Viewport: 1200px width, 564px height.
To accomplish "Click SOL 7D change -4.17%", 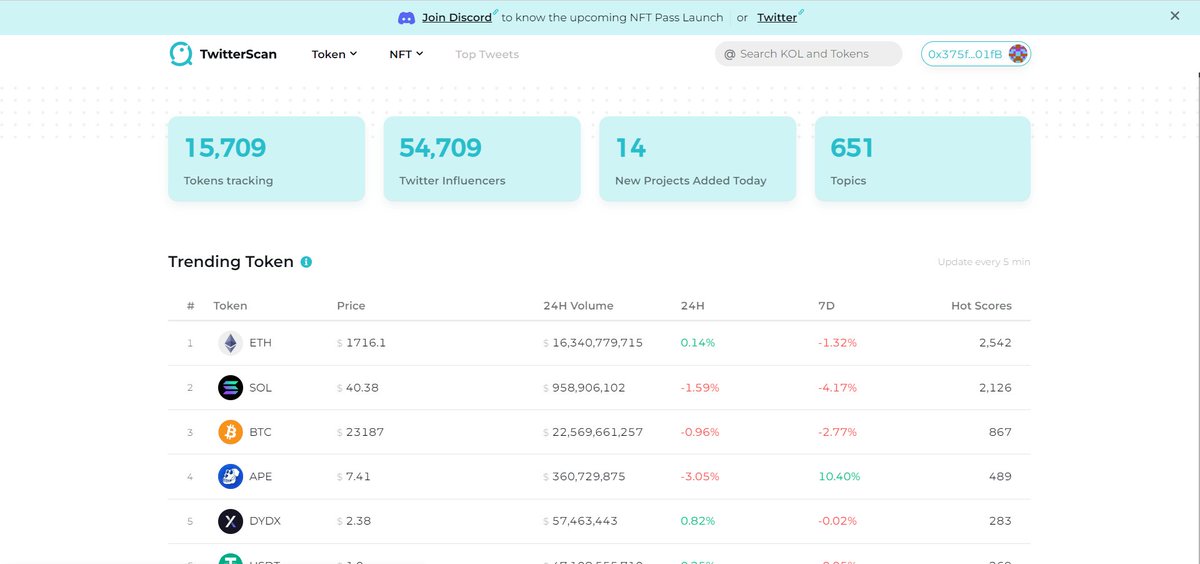I will click(837, 388).
